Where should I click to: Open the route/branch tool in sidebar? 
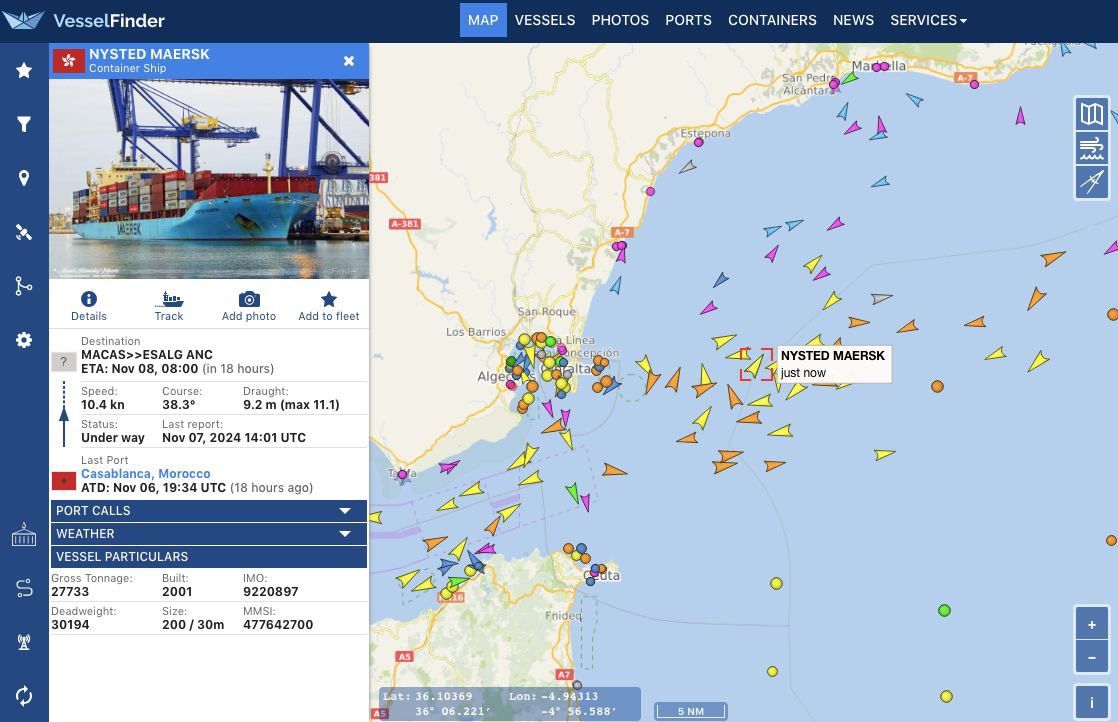point(24,286)
